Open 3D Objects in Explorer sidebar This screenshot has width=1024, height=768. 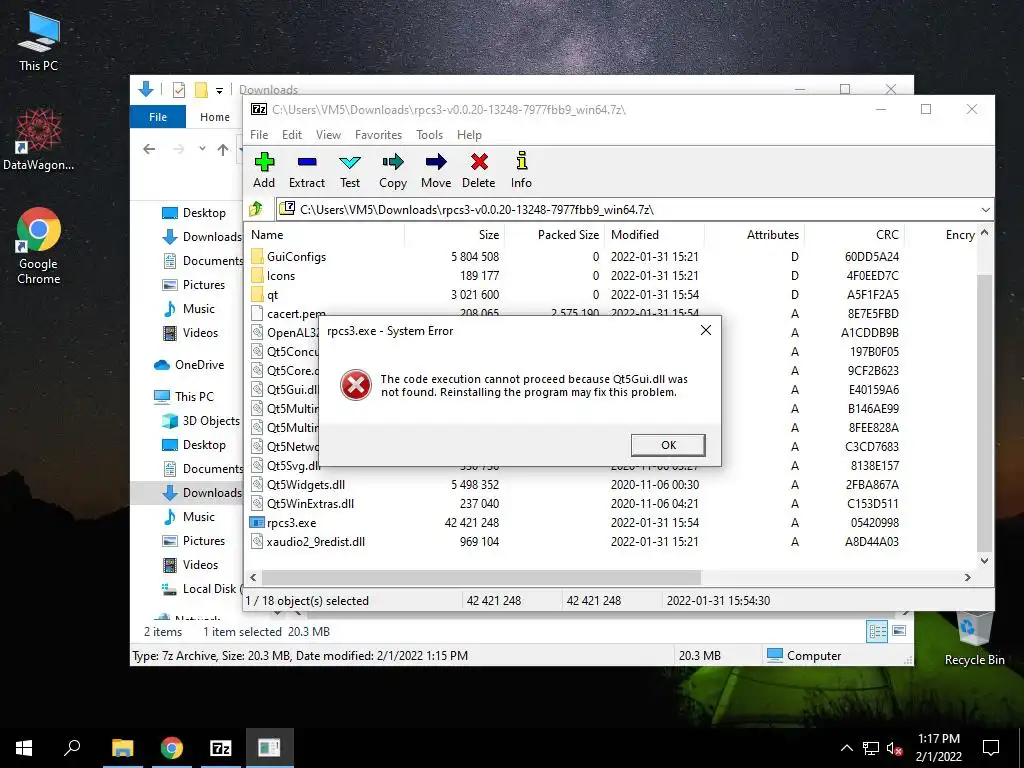pos(202,421)
